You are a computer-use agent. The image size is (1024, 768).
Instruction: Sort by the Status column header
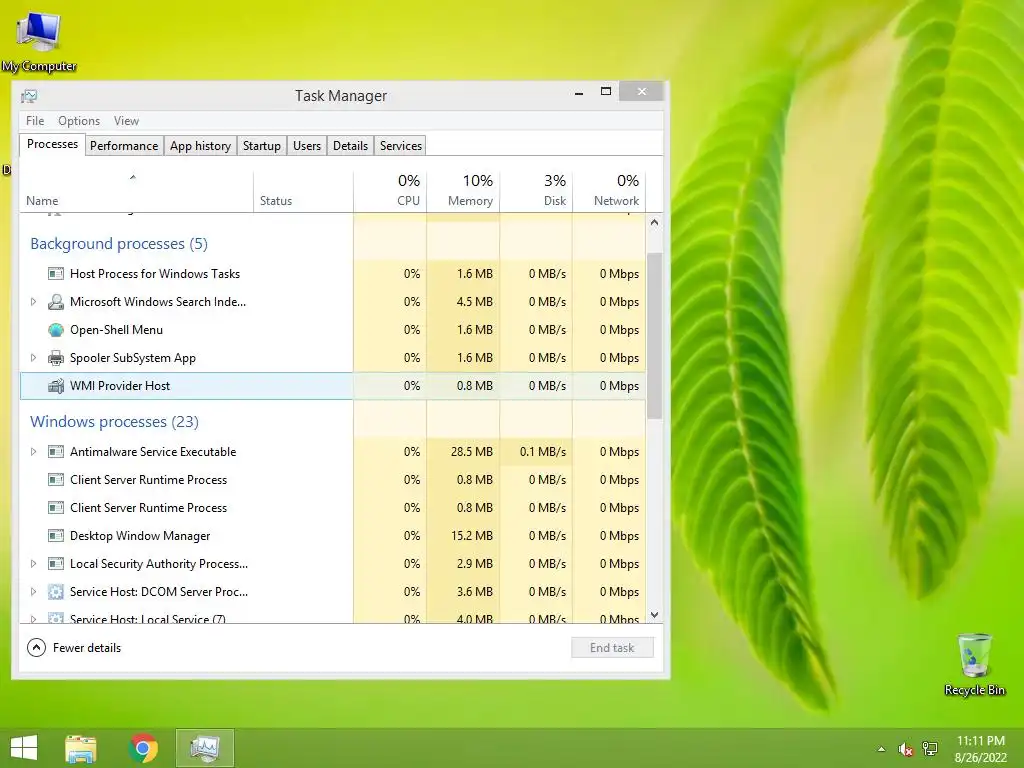click(x=303, y=191)
